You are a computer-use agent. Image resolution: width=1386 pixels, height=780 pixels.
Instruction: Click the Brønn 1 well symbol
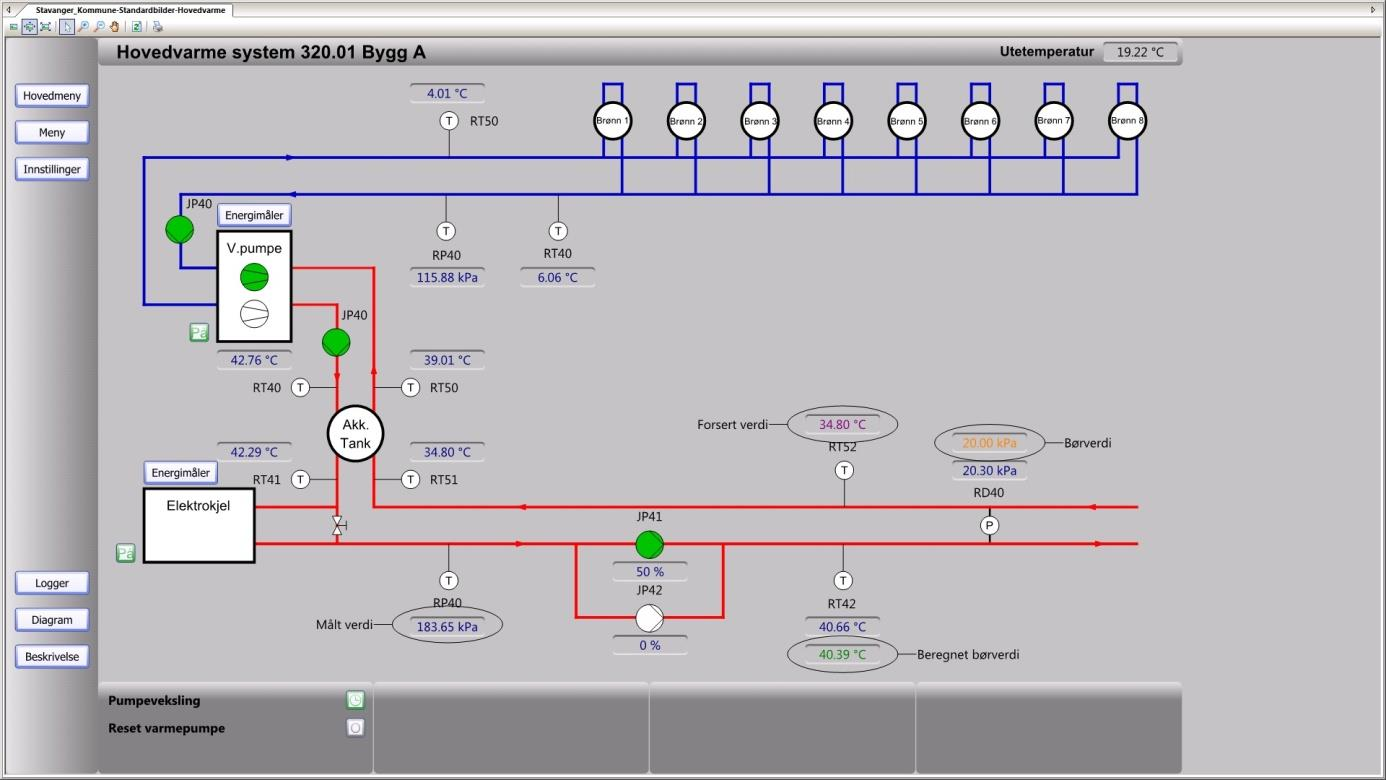pyautogui.click(x=612, y=121)
